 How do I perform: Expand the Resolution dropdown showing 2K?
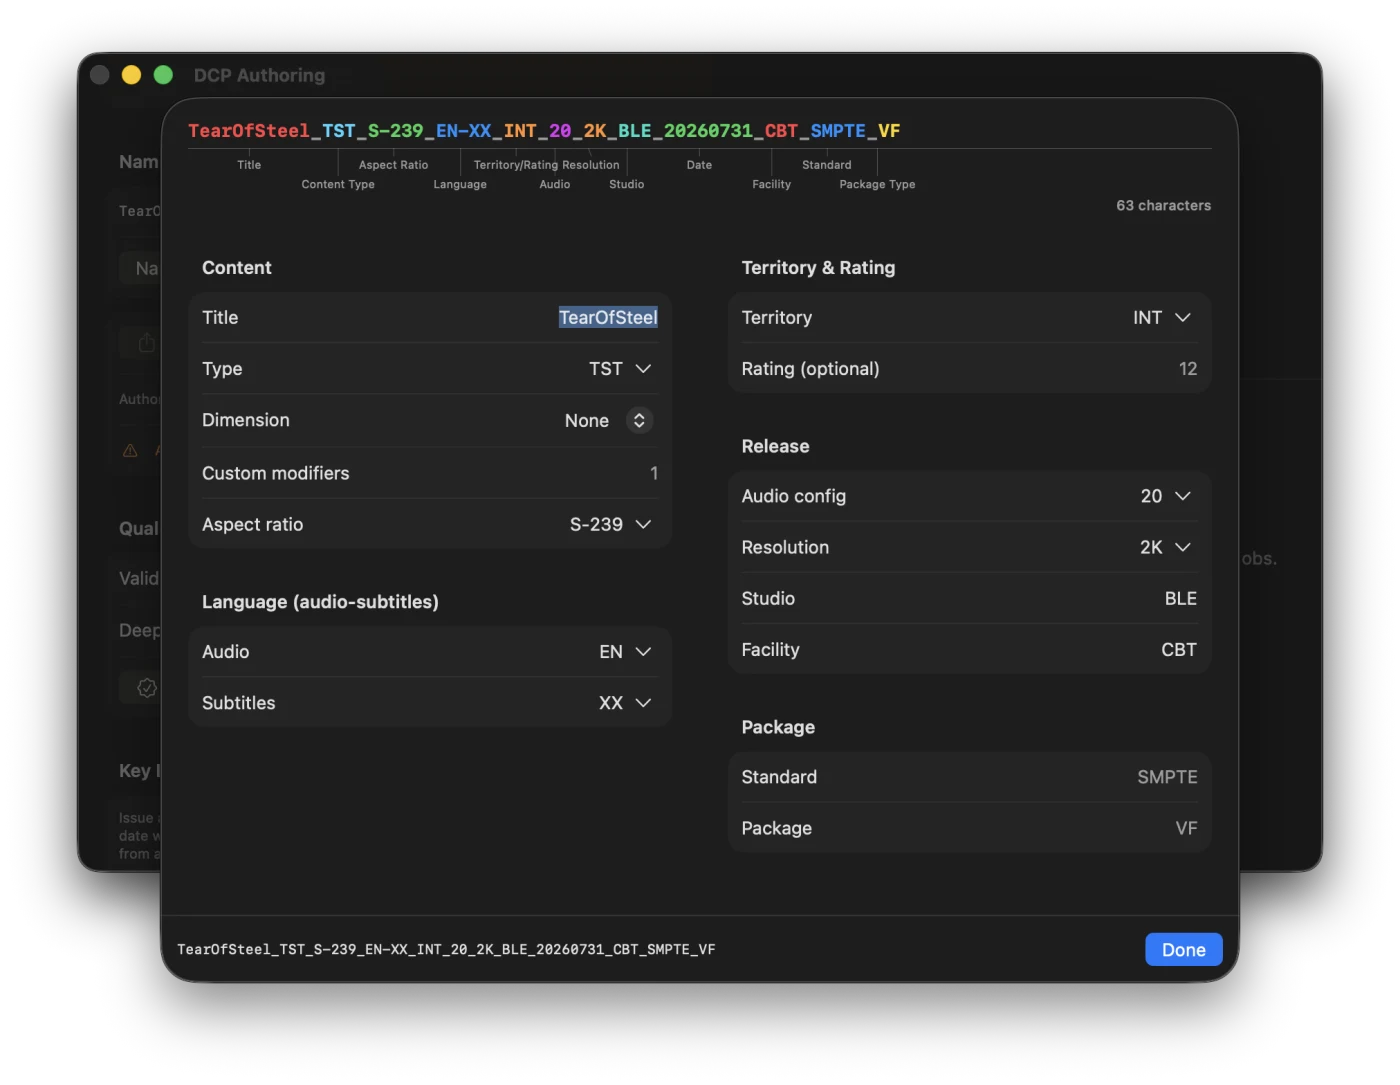tap(1166, 548)
